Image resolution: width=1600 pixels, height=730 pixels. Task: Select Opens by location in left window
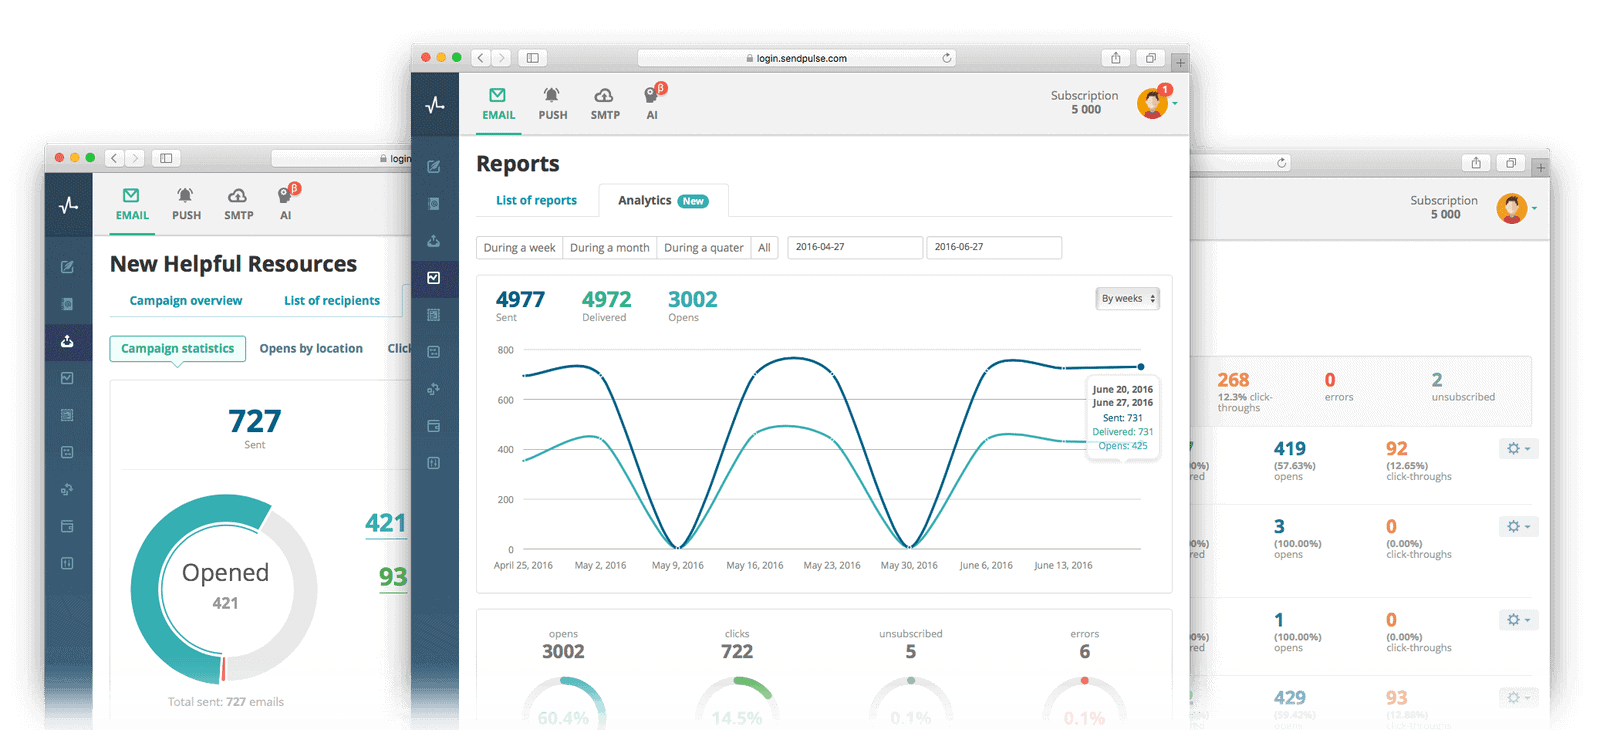(x=311, y=348)
